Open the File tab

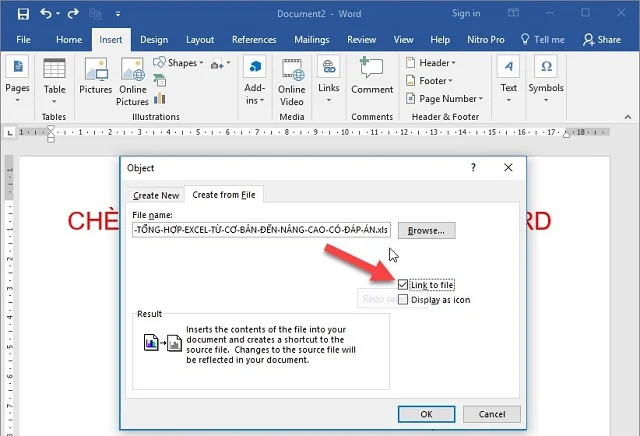pyautogui.click(x=23, y=40)
